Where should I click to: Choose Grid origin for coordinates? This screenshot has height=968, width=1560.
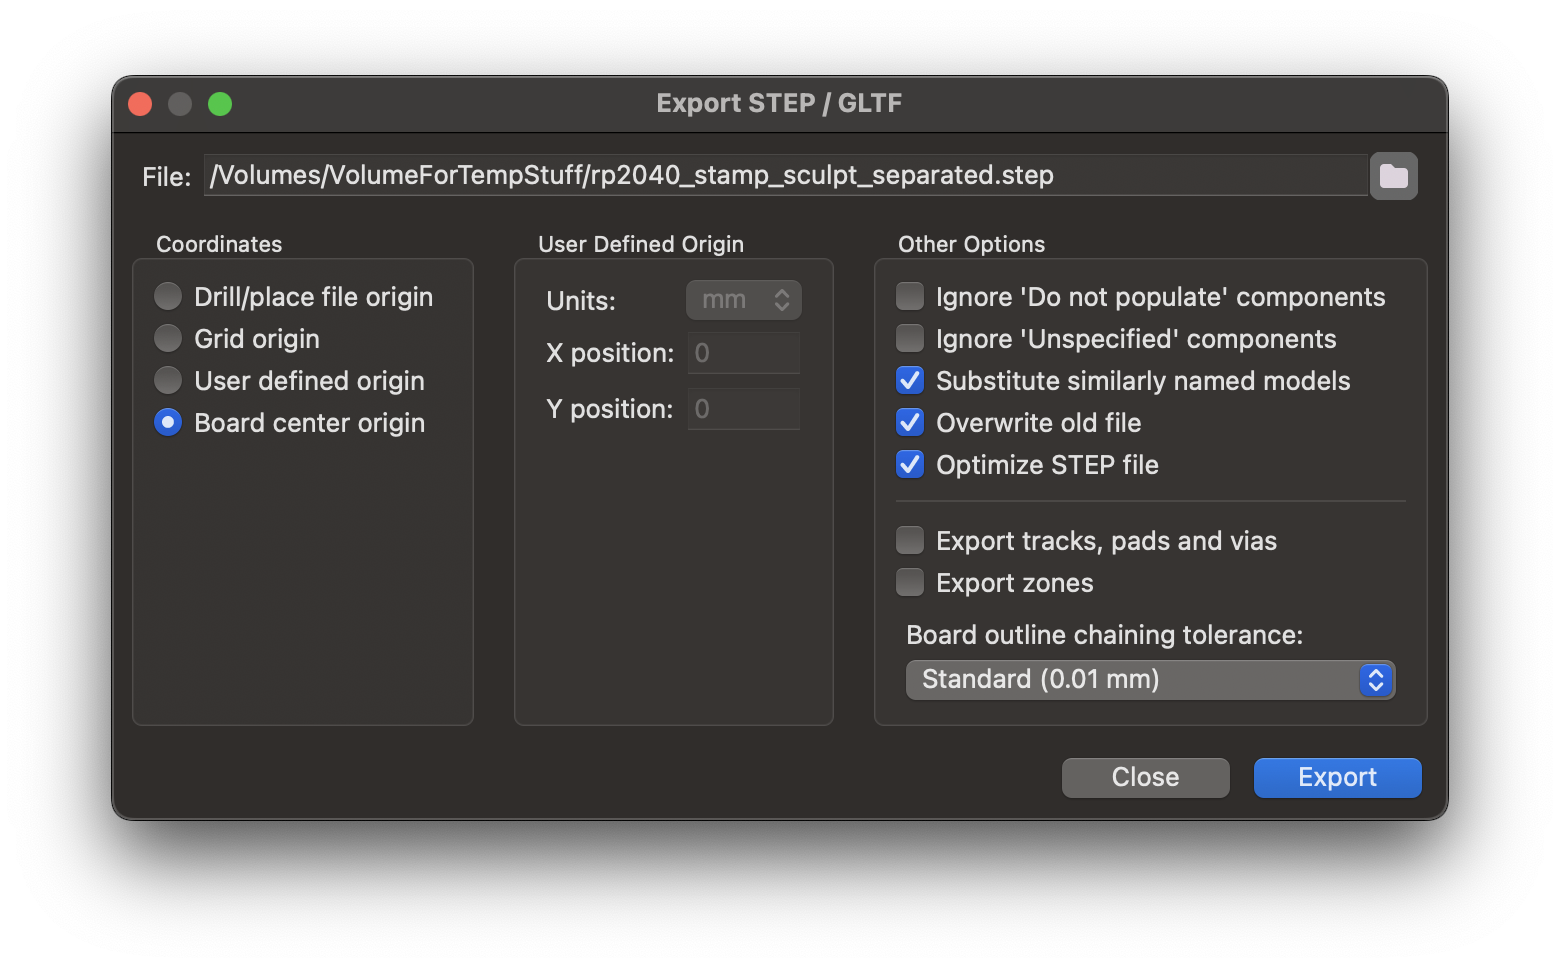click(x=168, y=338)
